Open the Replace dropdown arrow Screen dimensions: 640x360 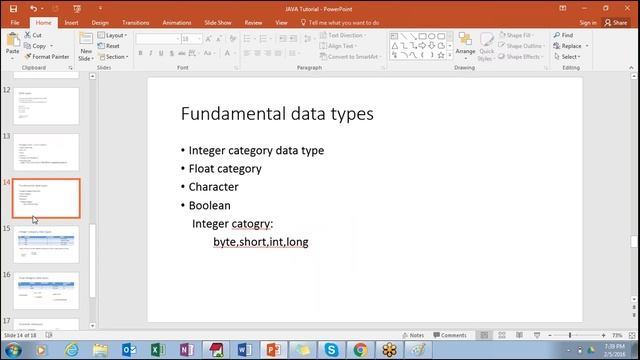tap(587, 46)
